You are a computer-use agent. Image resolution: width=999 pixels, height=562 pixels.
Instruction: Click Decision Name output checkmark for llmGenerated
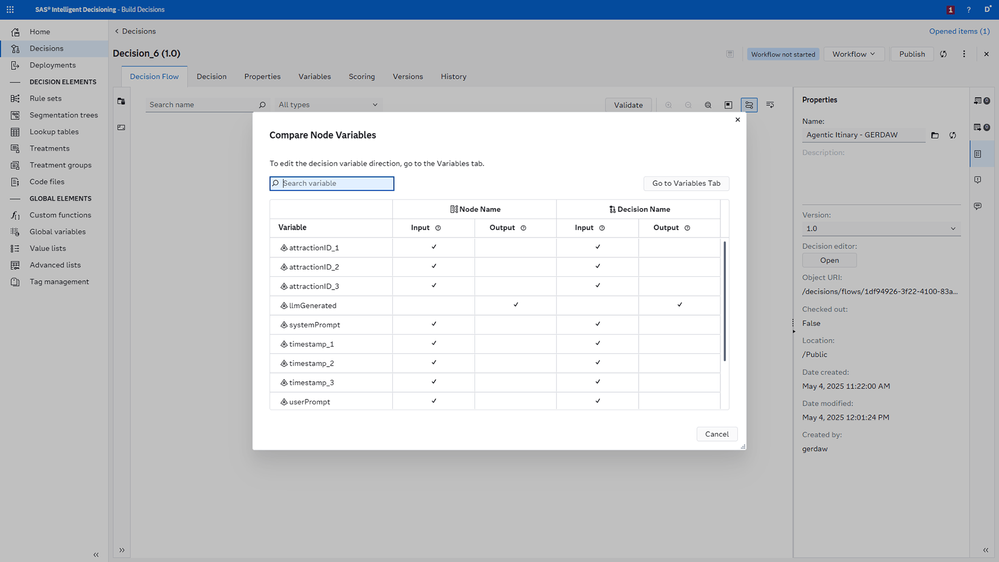tap(680, 305)
